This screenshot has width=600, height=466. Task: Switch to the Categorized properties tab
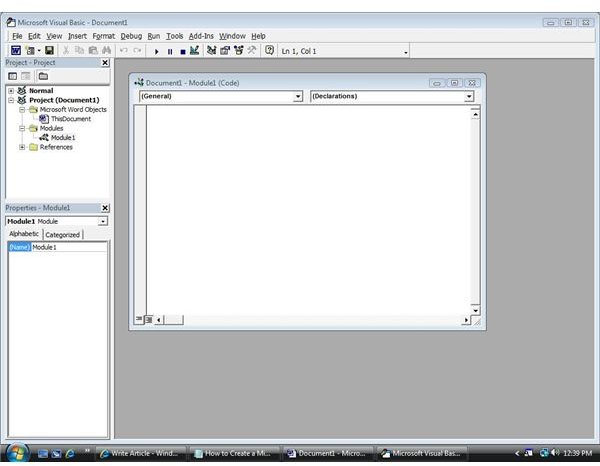pos(62,235)
